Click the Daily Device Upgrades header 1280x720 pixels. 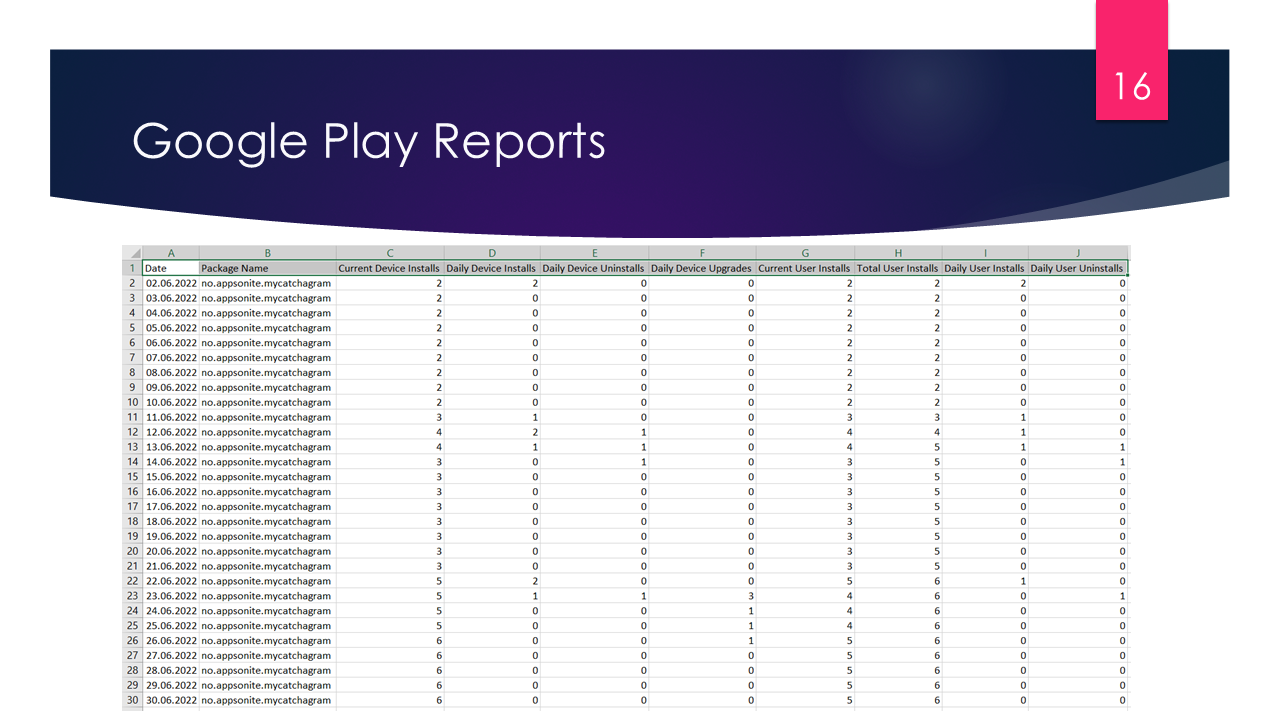701,268
